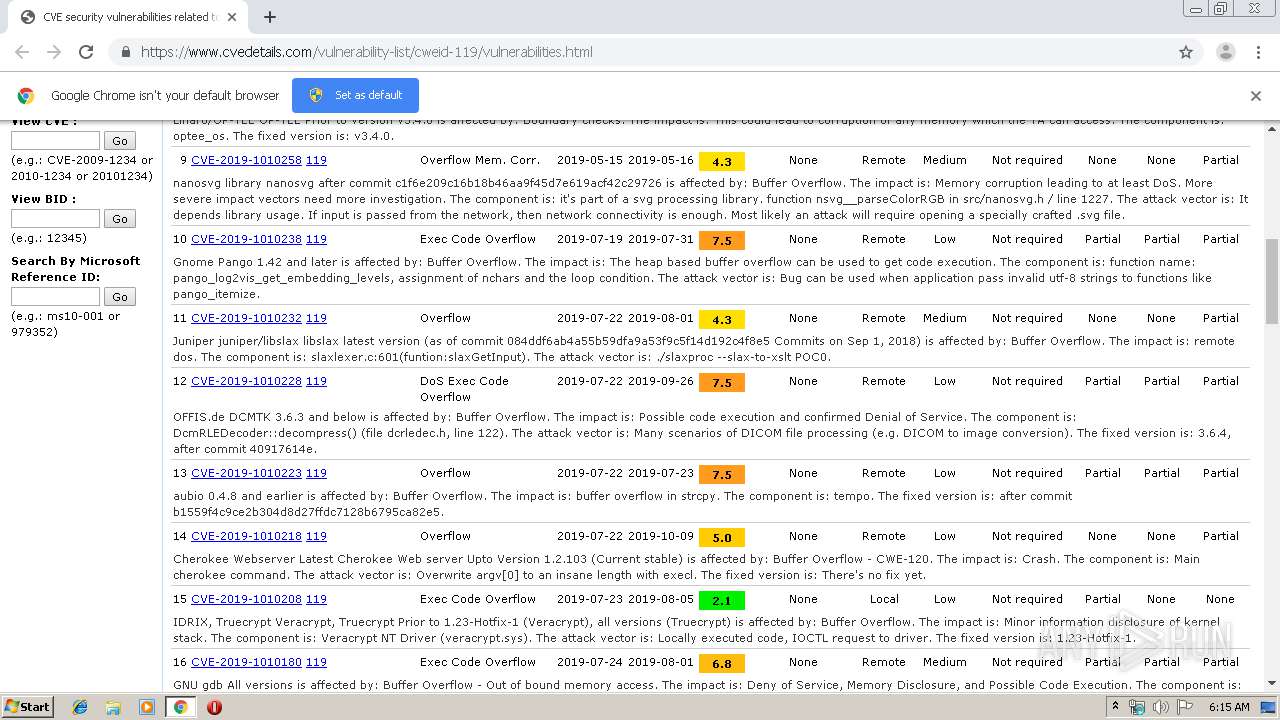Open link CVE-2019-1010223

click(x=246, y=473)
